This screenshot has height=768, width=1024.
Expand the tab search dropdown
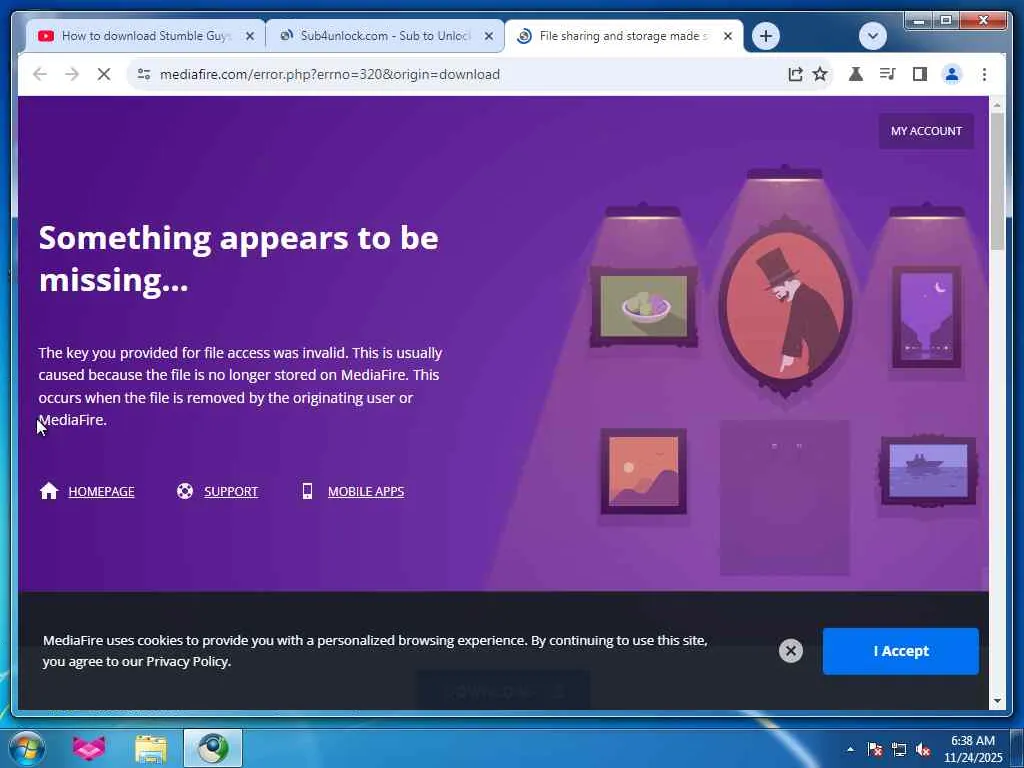point(872,36)
